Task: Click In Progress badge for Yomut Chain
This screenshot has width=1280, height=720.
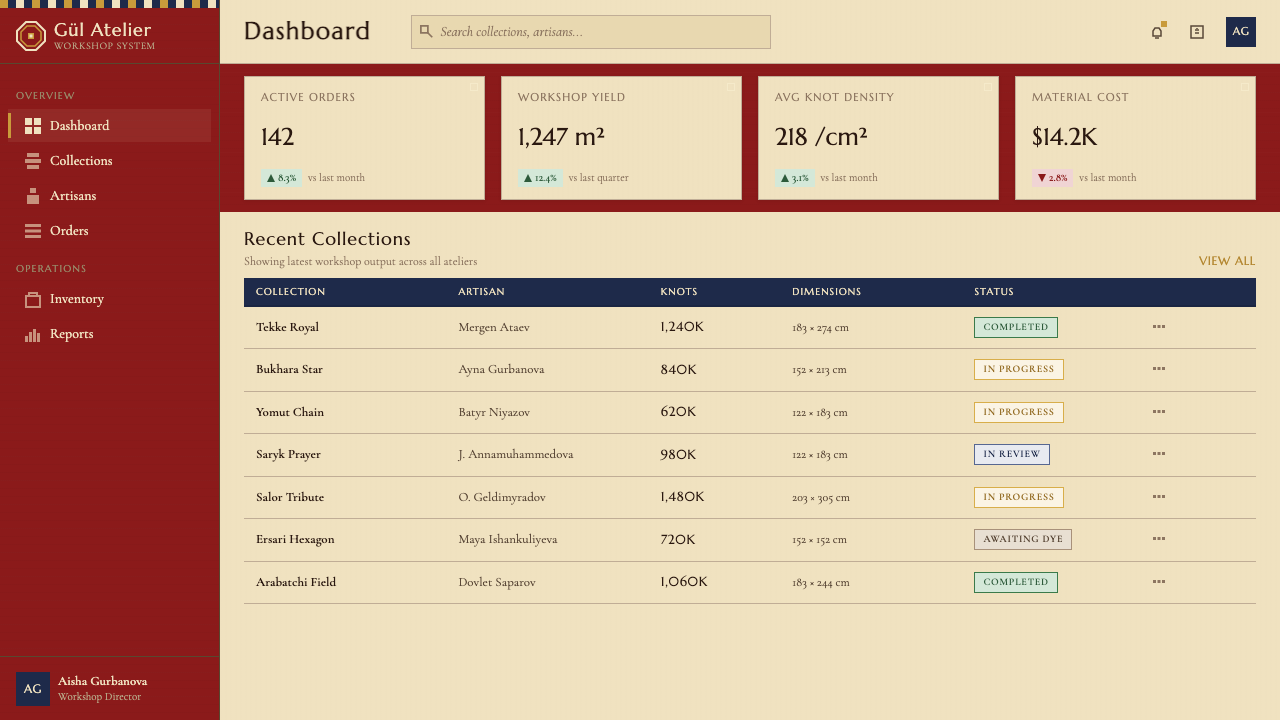Action: 1019,412
